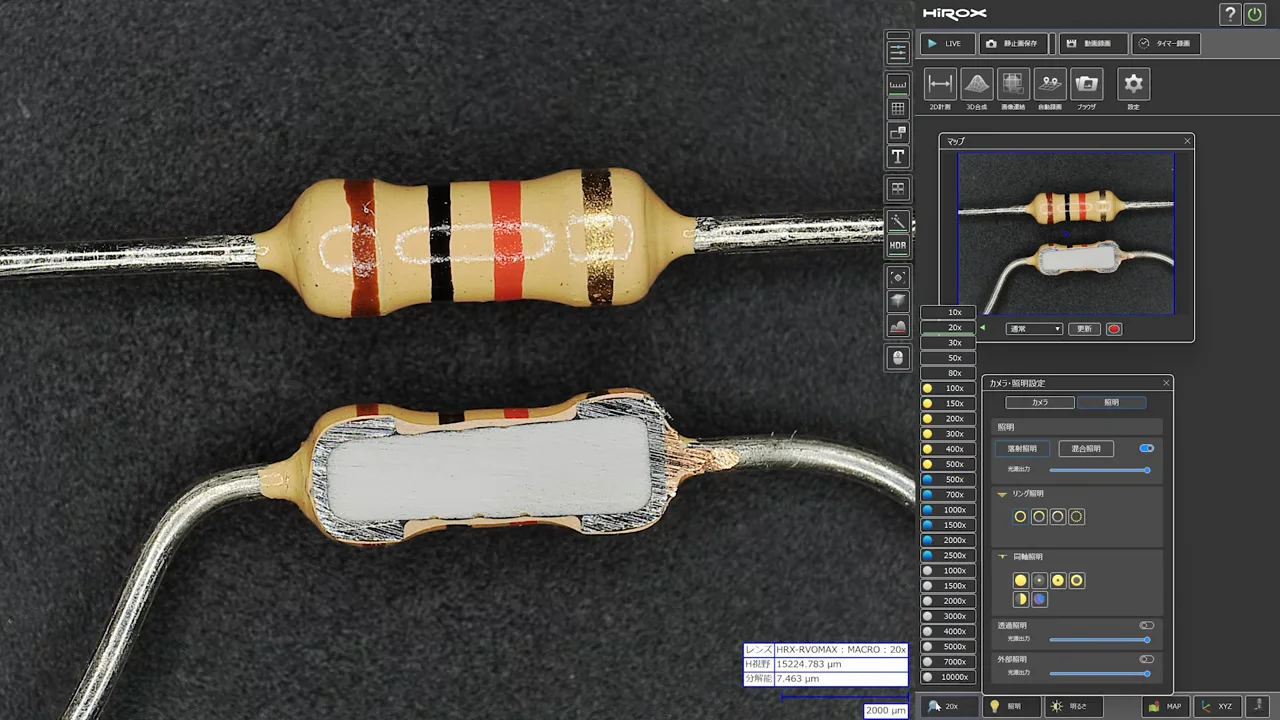Select the first ring illumination pattern
This screenshot has height=720, width=1280.
pyautogui.click(x=1020, y=517)
